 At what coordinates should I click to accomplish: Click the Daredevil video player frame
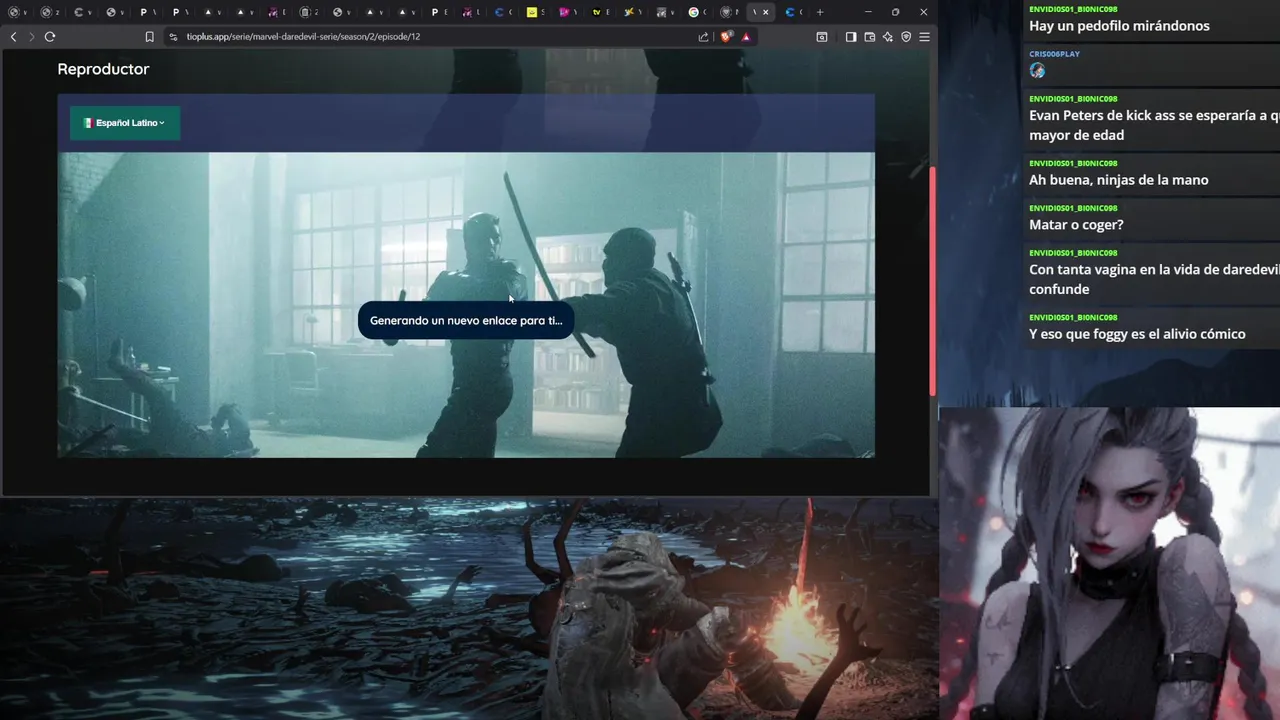pos(466,305)
